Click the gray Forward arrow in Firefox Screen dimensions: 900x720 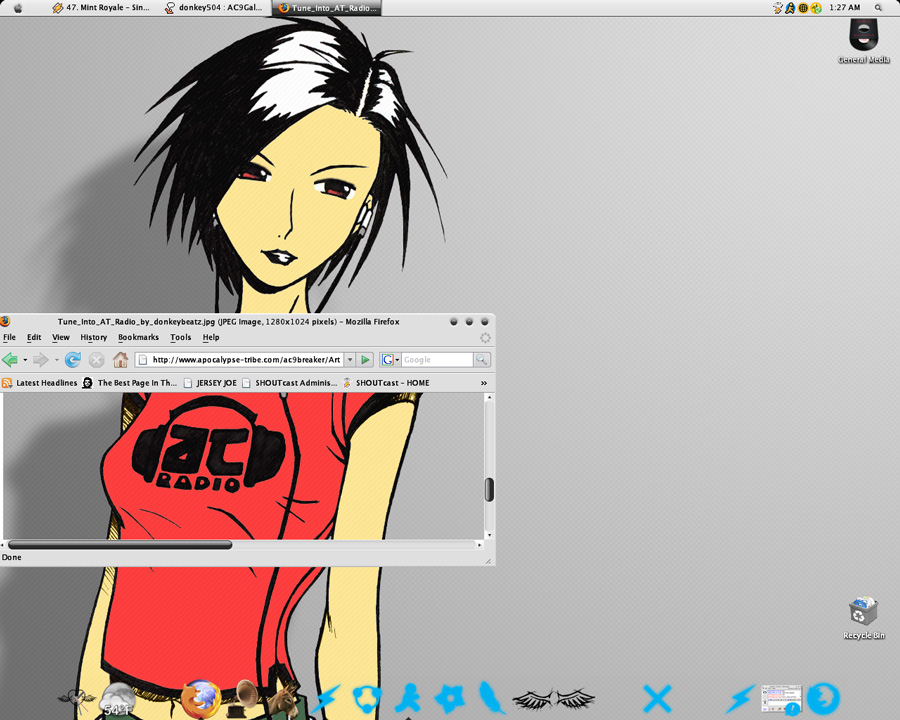pos(40,360)
